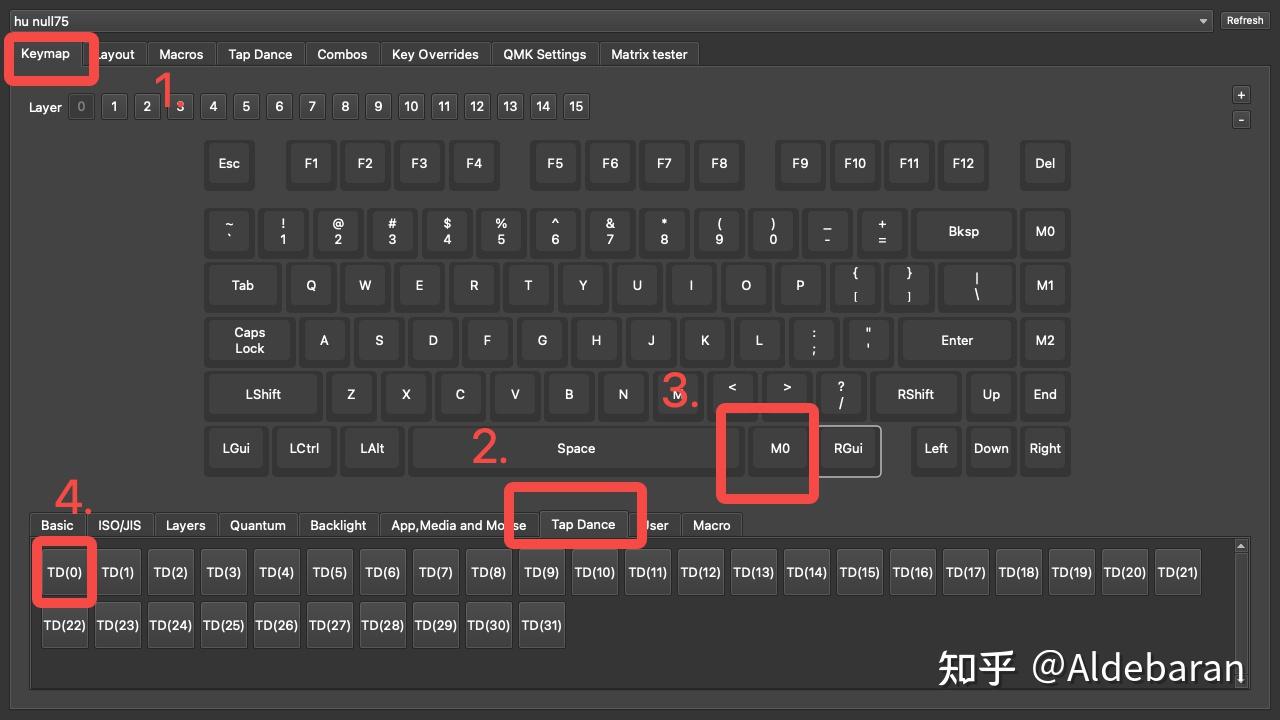This screenshot has height=720, width=1280.
Task: Click the keycode panel vertical scrollbar
Action: (x=1241, y=613)
